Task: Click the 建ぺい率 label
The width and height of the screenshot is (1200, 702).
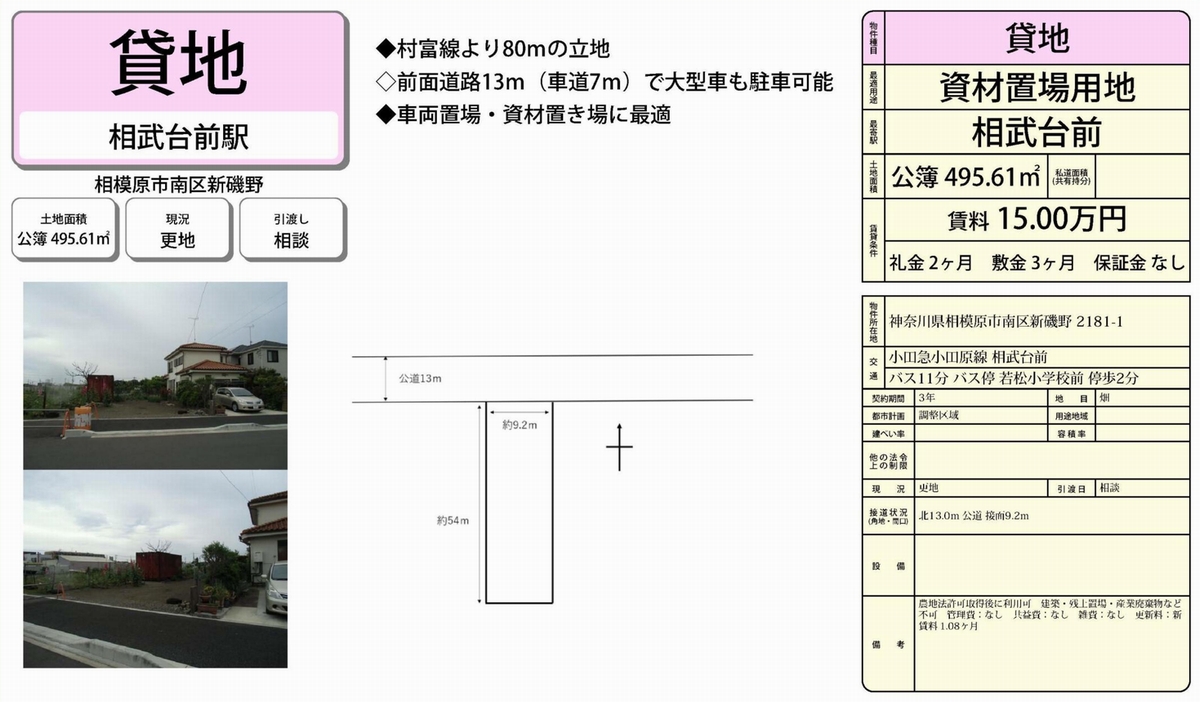Action: tap(887, 434)
